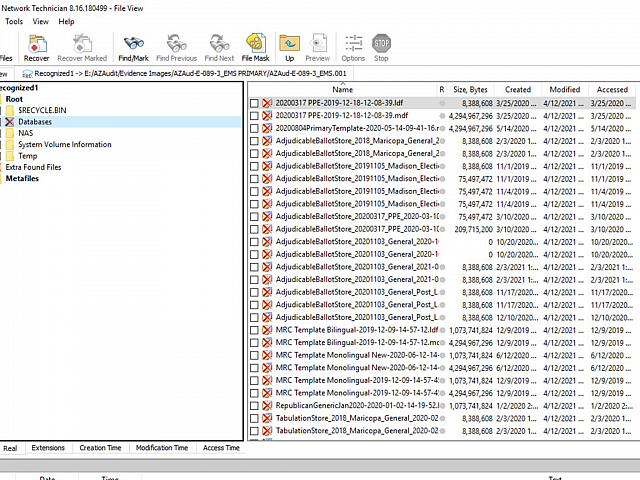Select the Metafiles tree node
Viewport: 640px width, 480px height.
coord(22,179)
